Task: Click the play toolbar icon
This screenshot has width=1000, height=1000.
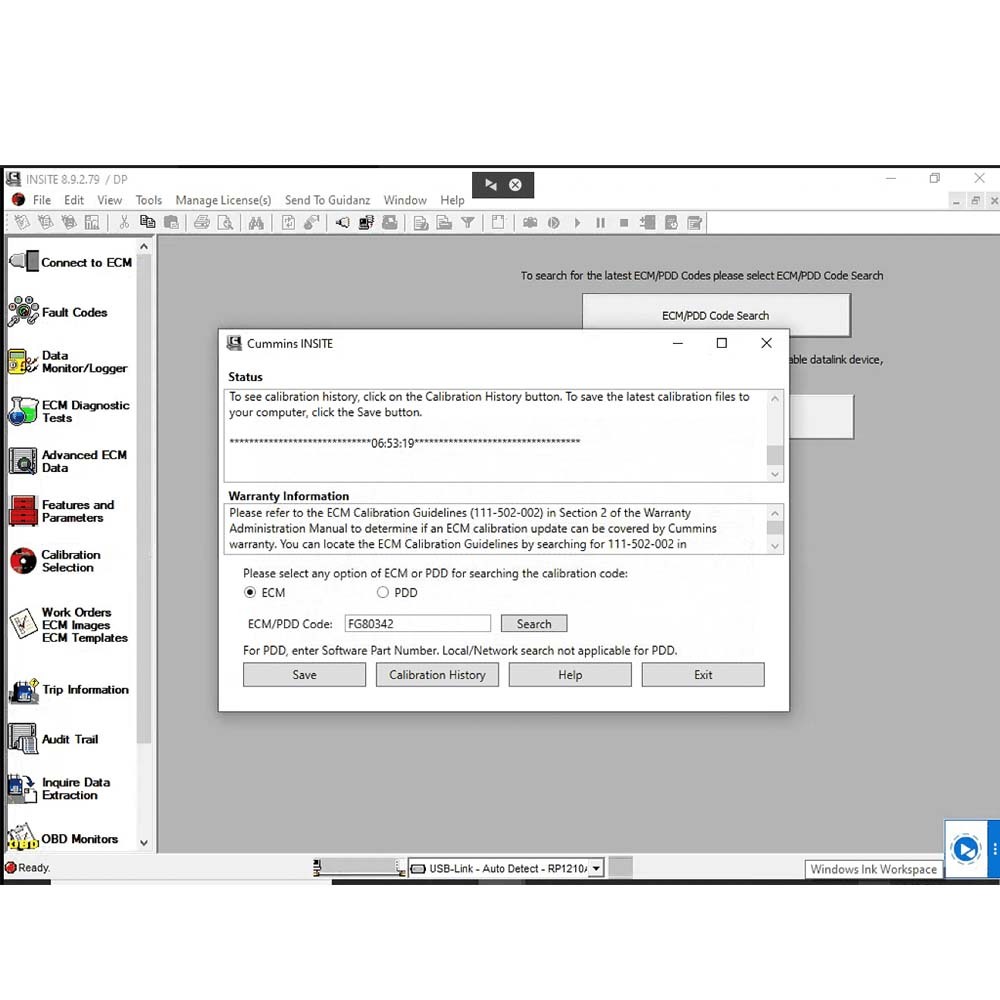Action: point(577,223)
